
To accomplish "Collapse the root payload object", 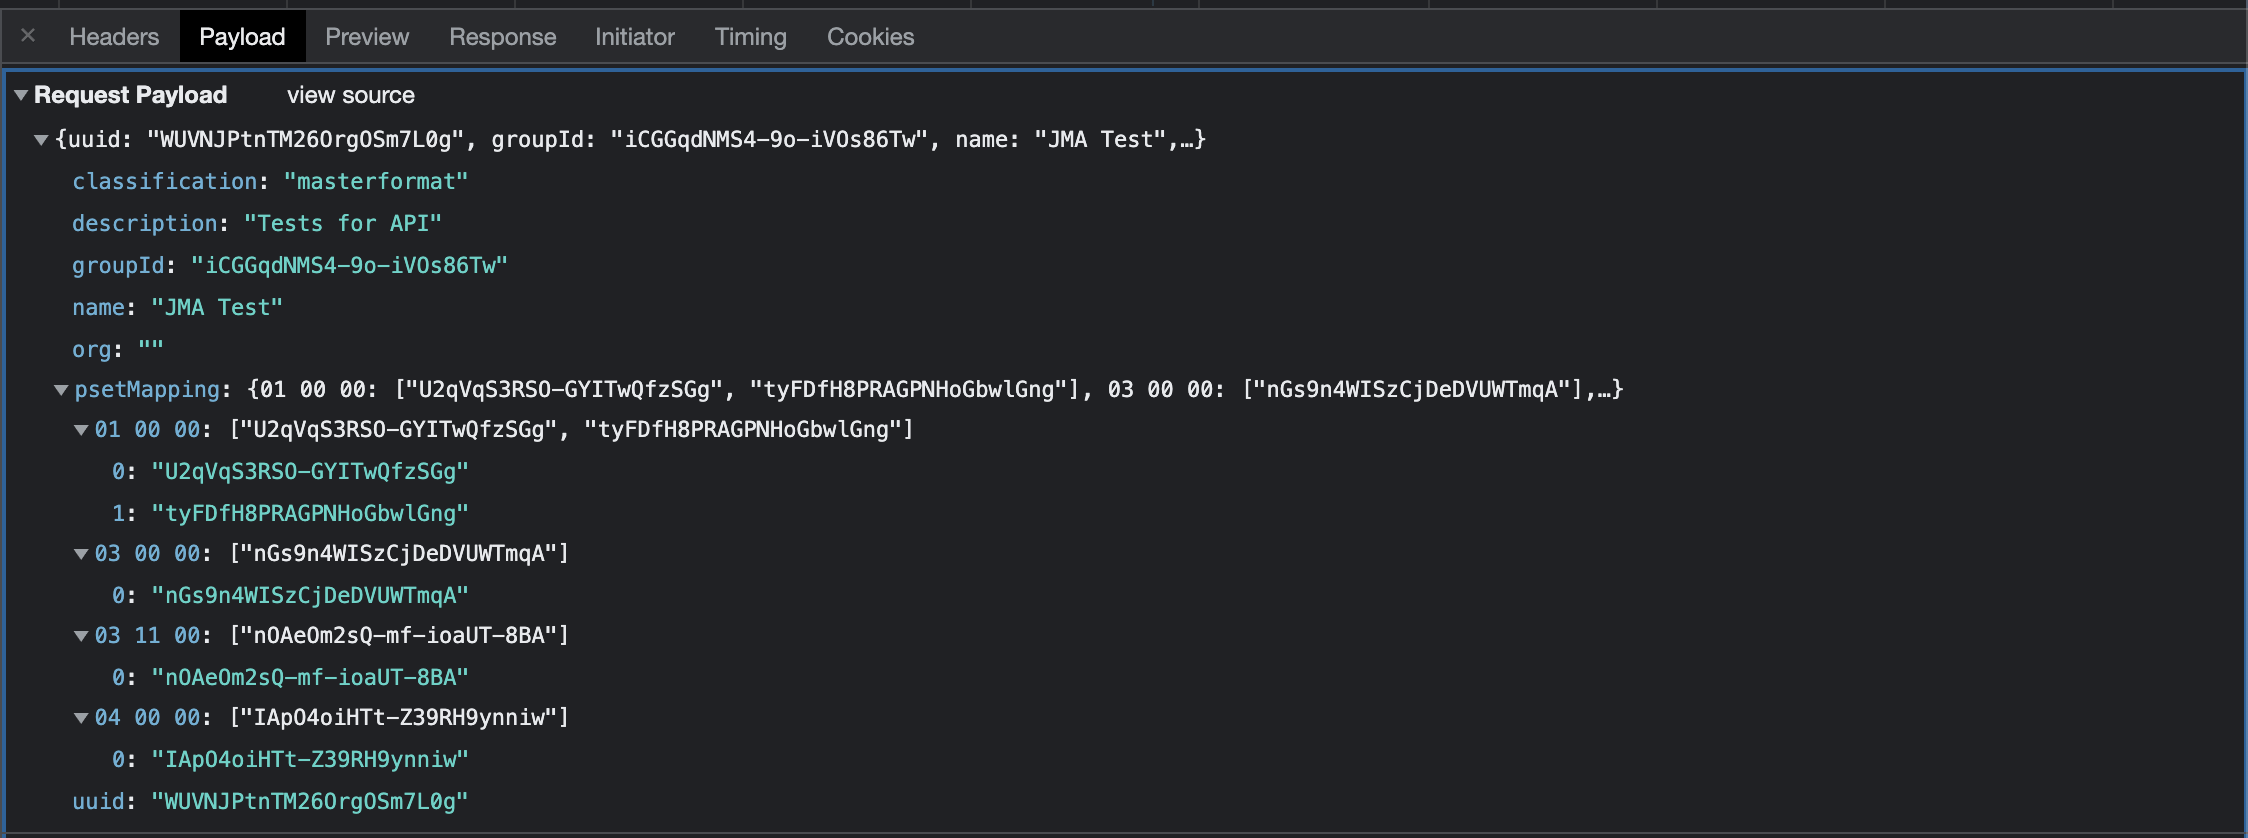I will pyautogui.click(x=41, y=140).
